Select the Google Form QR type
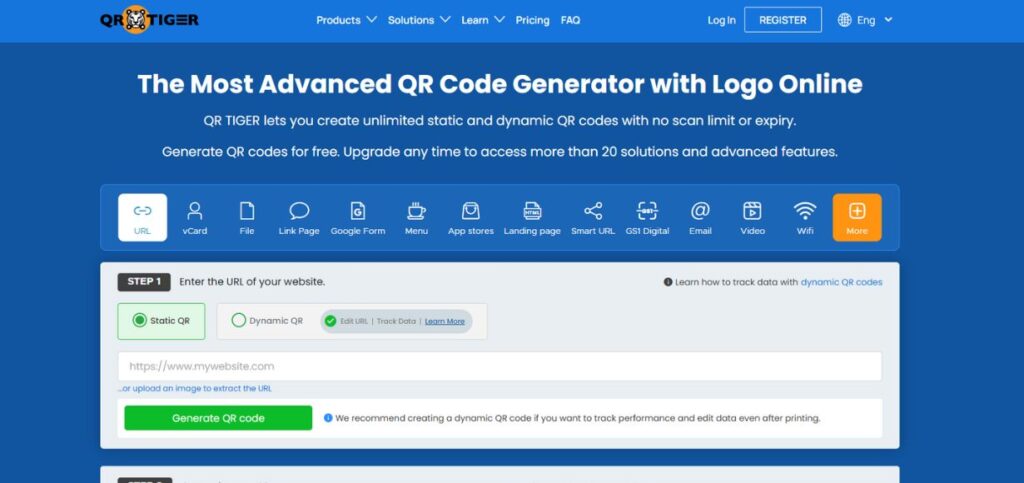This screenshot has height=483, width=1024. click(358, 217)
